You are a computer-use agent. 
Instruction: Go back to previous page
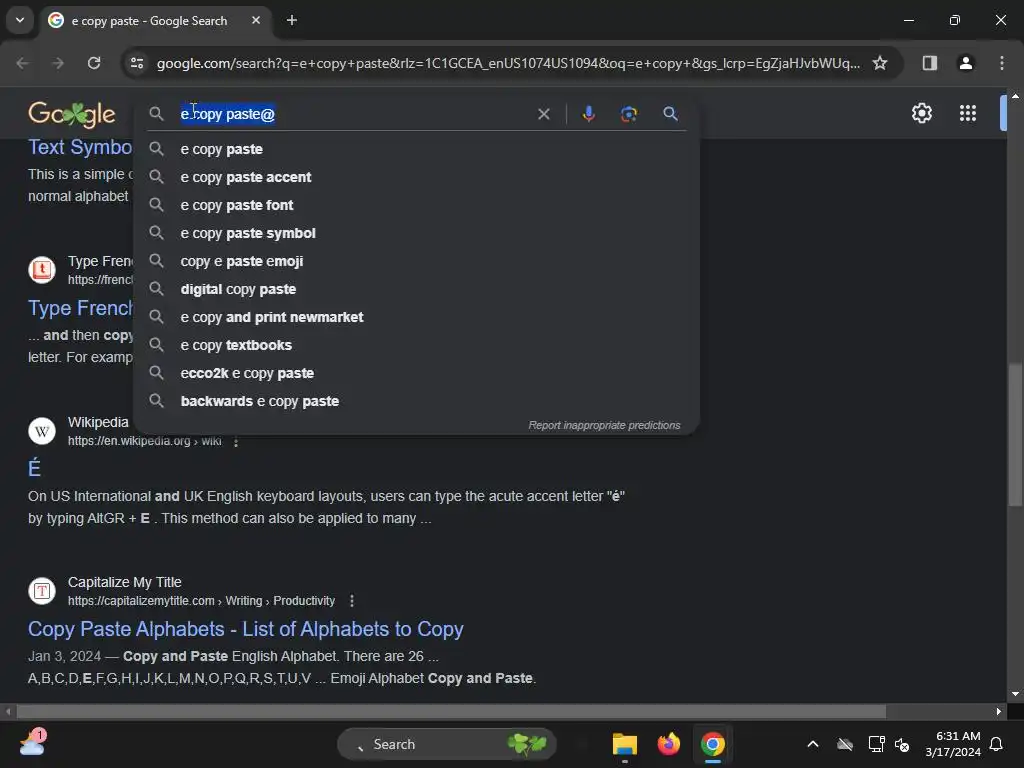[22, 63]
